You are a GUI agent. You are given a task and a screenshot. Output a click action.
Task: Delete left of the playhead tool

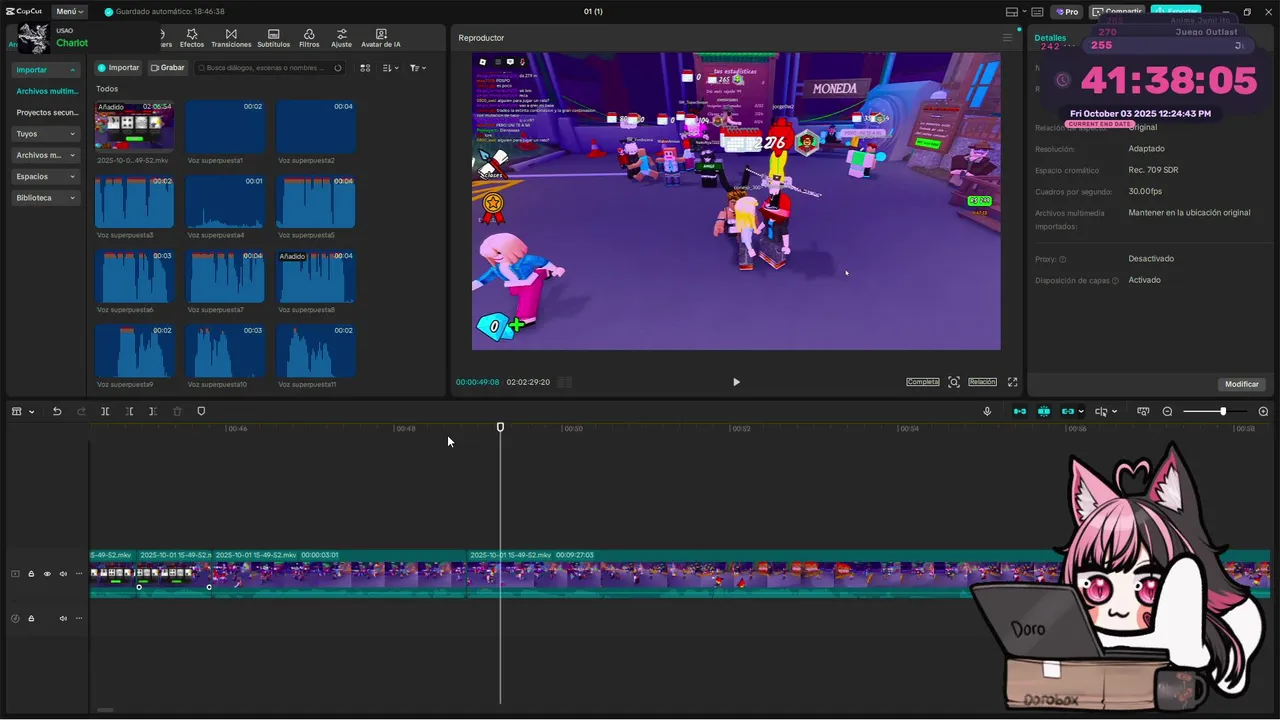[x=129, y=411]
